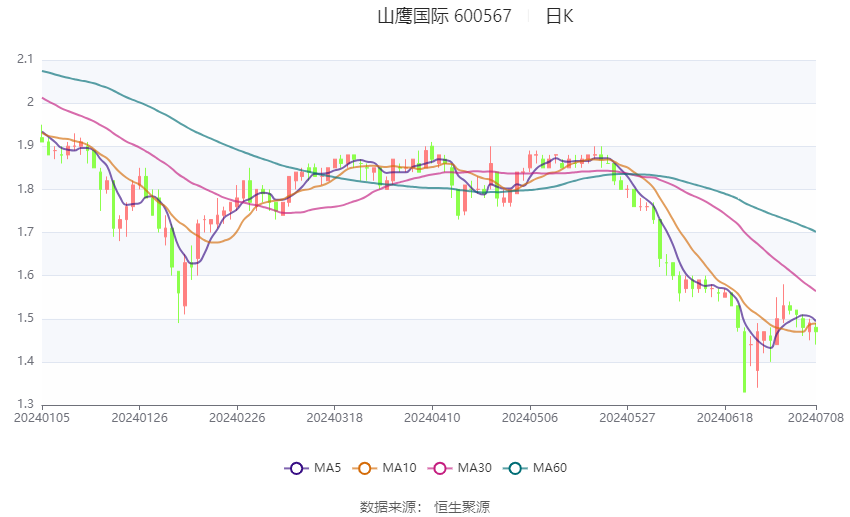Click the 20240226 date on the axis

(236, 417)
